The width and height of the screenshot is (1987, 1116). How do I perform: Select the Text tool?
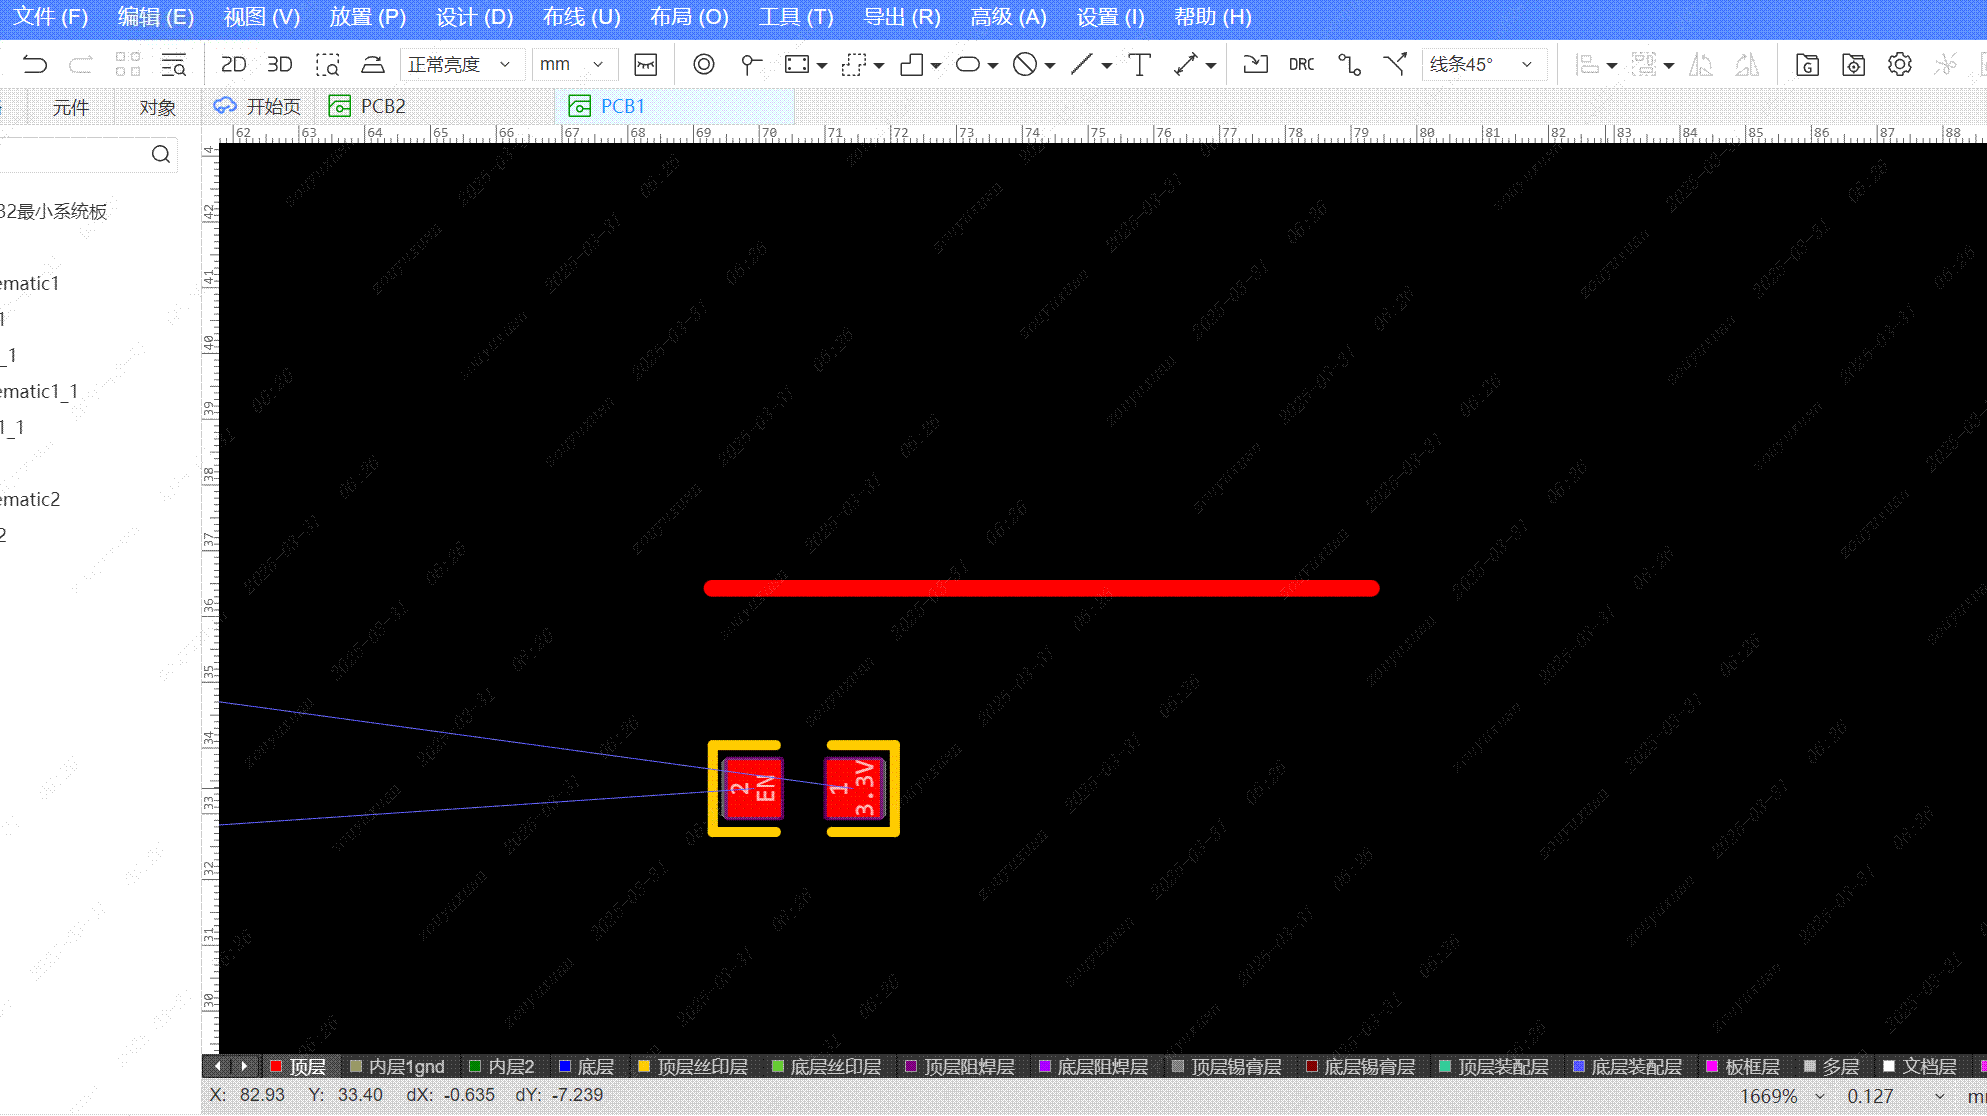click(x=1139, y=65)
